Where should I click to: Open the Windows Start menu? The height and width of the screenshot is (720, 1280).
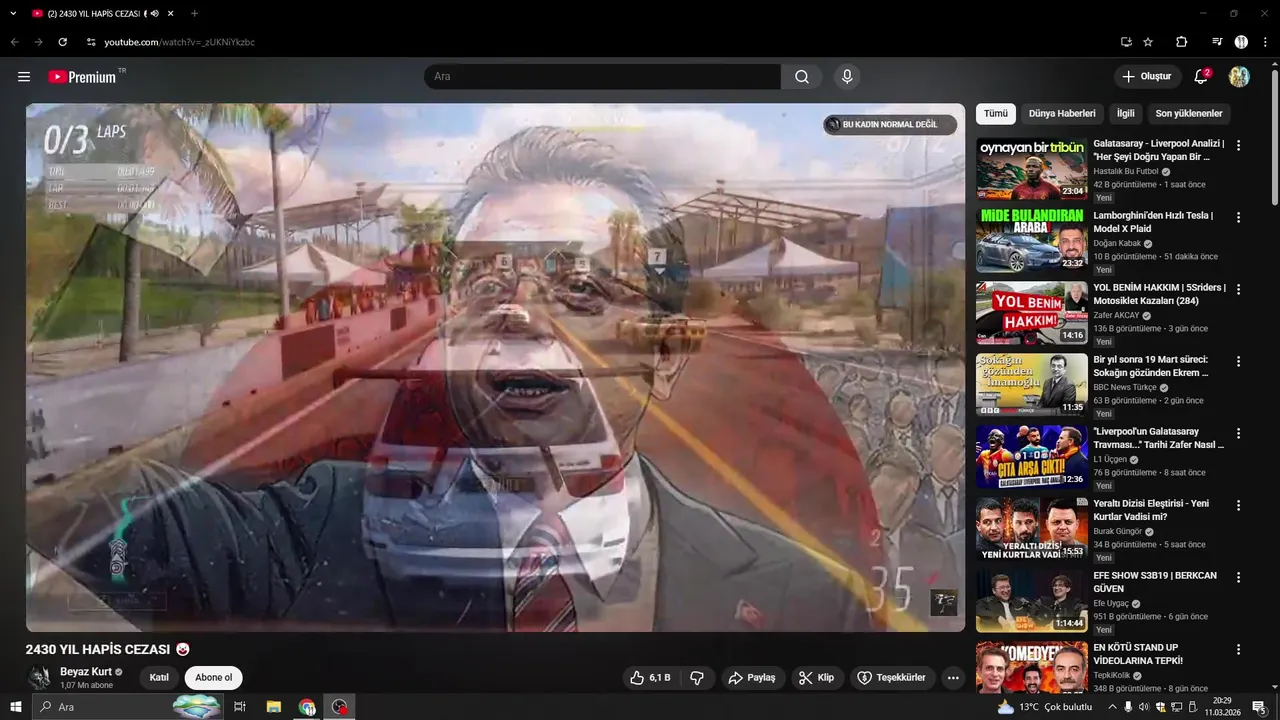point(16,707)
